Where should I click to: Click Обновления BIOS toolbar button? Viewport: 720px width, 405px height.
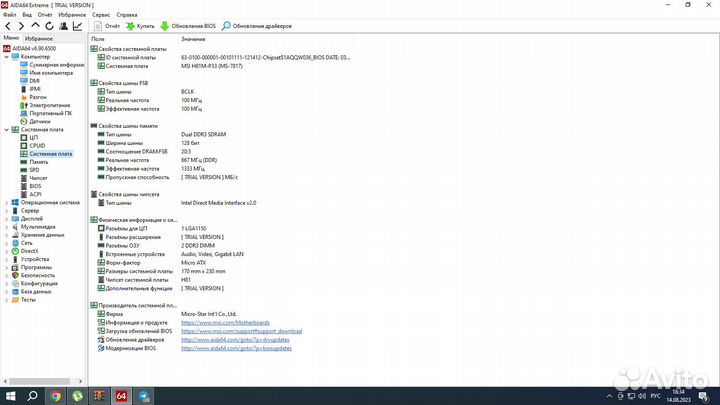pos(188,26)
